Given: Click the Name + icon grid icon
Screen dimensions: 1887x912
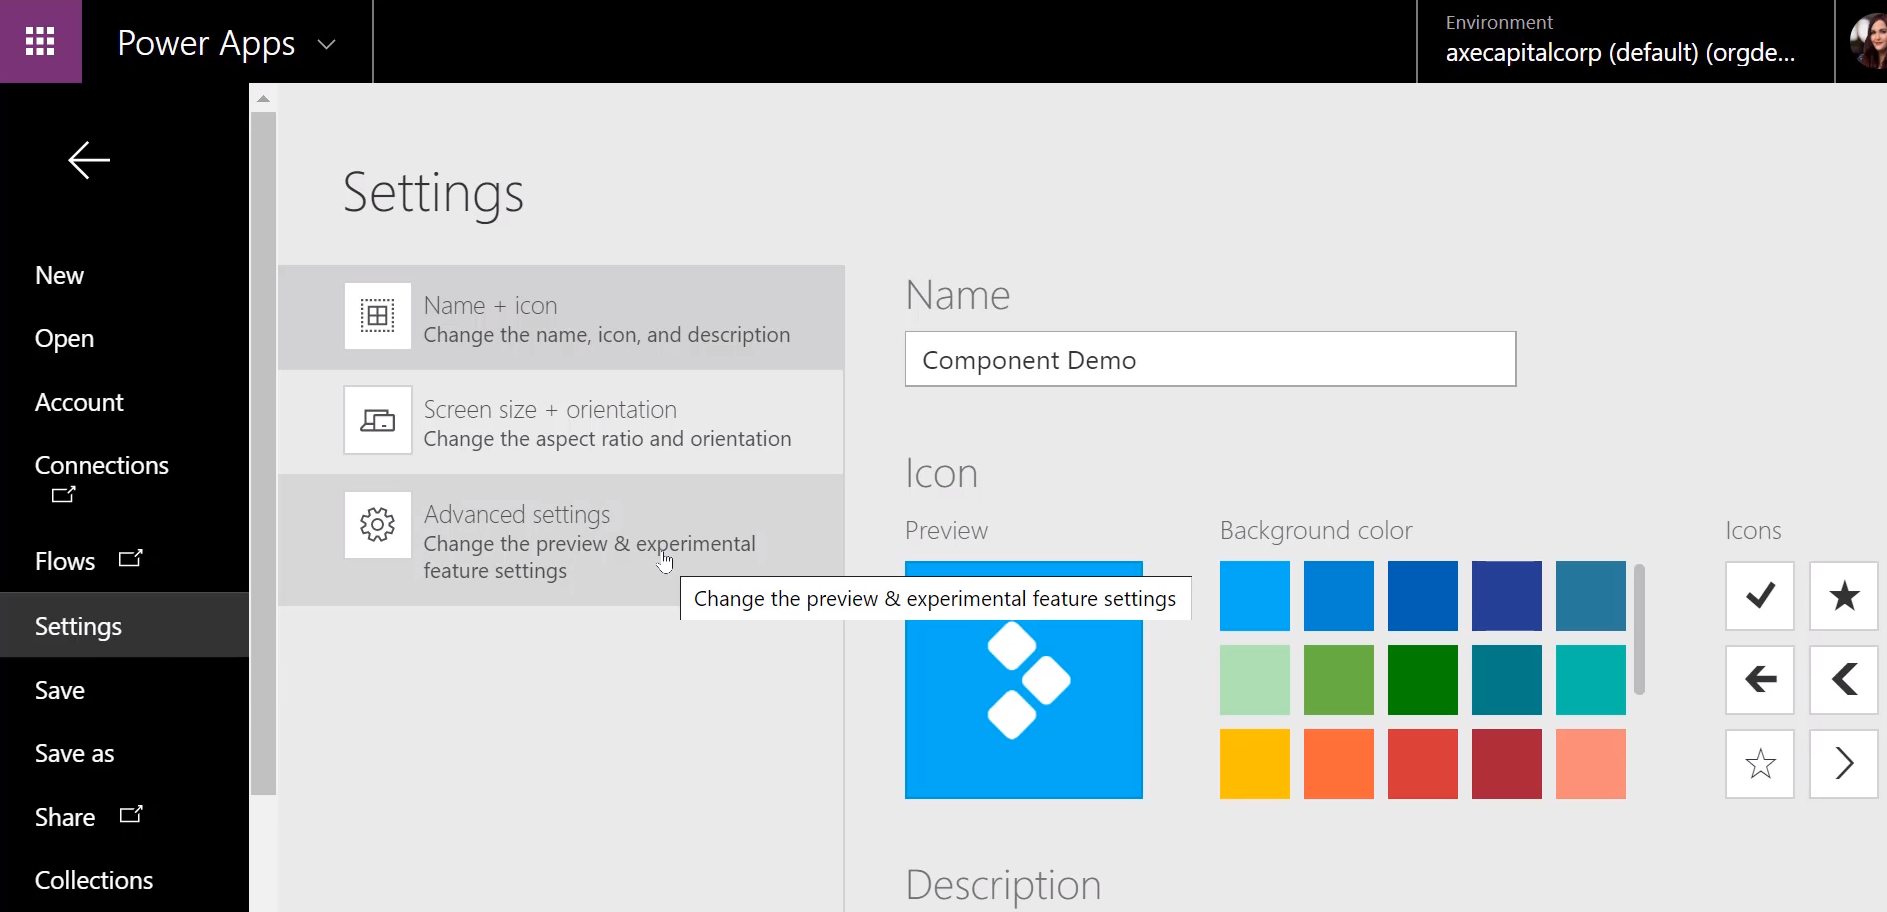Looking at the screenshot, I should (378, 316).
